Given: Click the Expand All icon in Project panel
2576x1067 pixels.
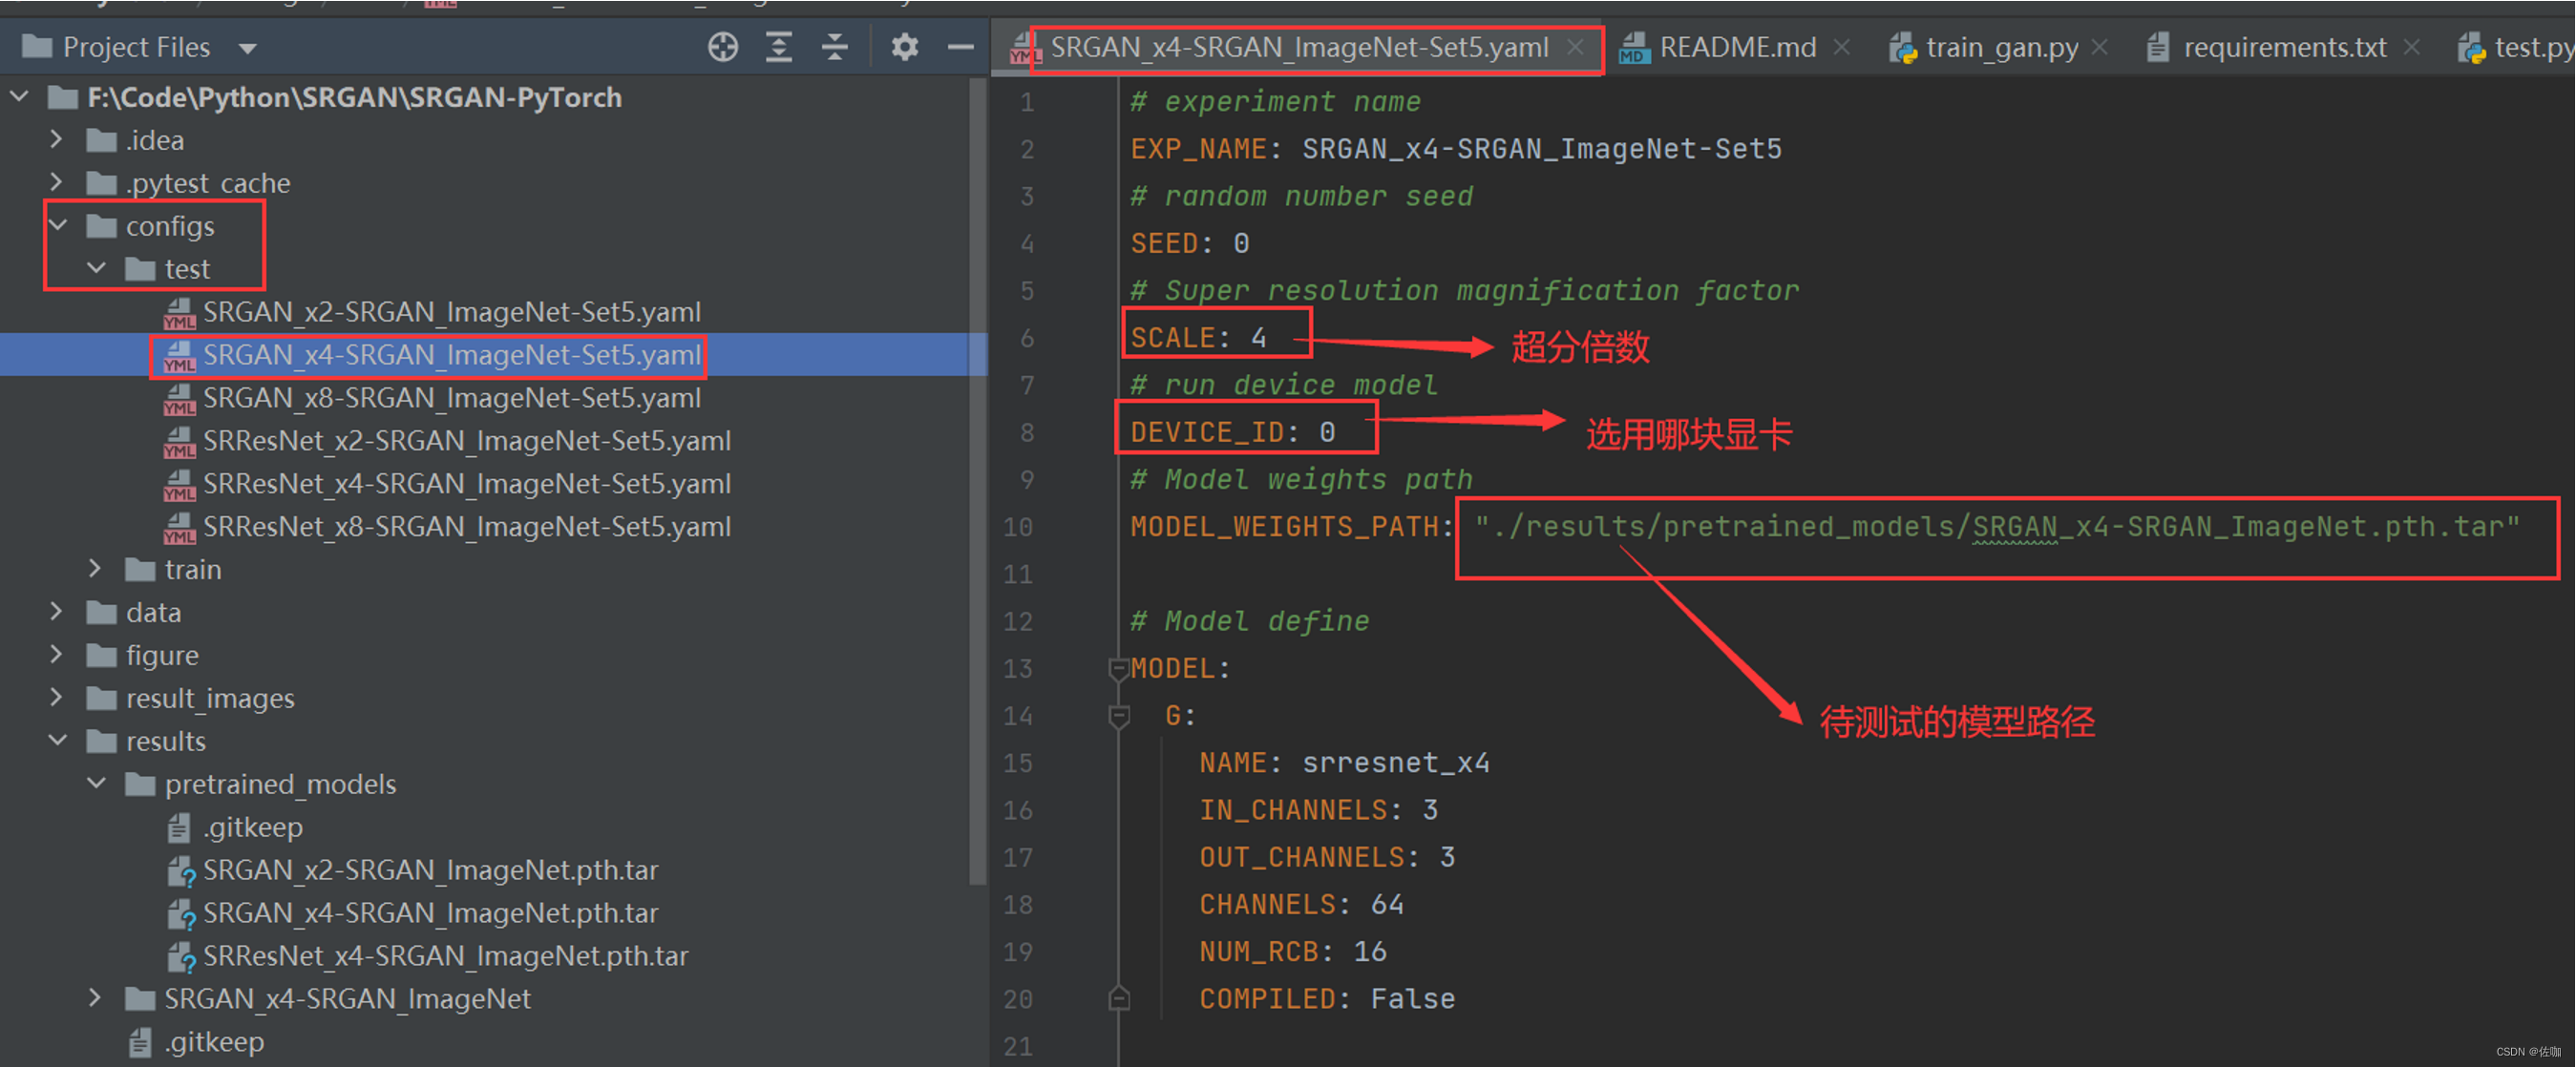Looking at the screenshot, I should (x=779, y=46).
